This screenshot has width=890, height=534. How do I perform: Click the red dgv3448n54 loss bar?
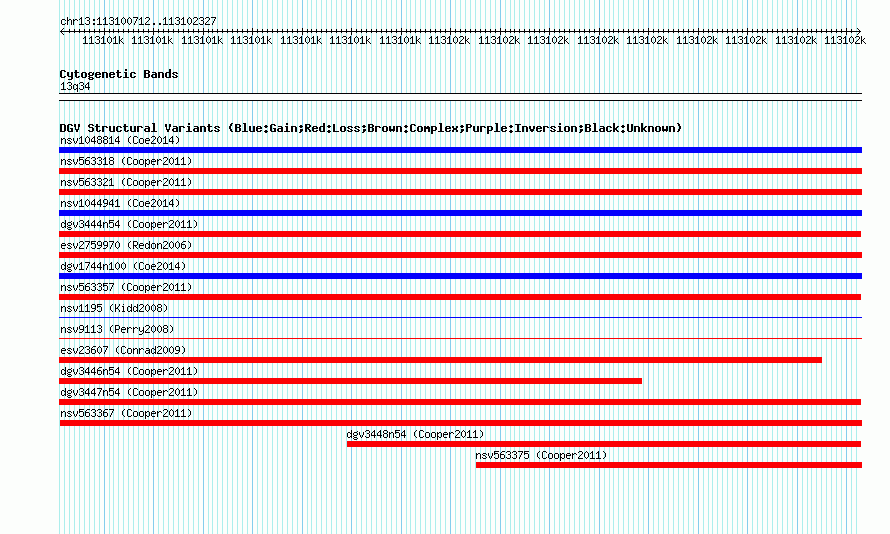pos(604,444)
